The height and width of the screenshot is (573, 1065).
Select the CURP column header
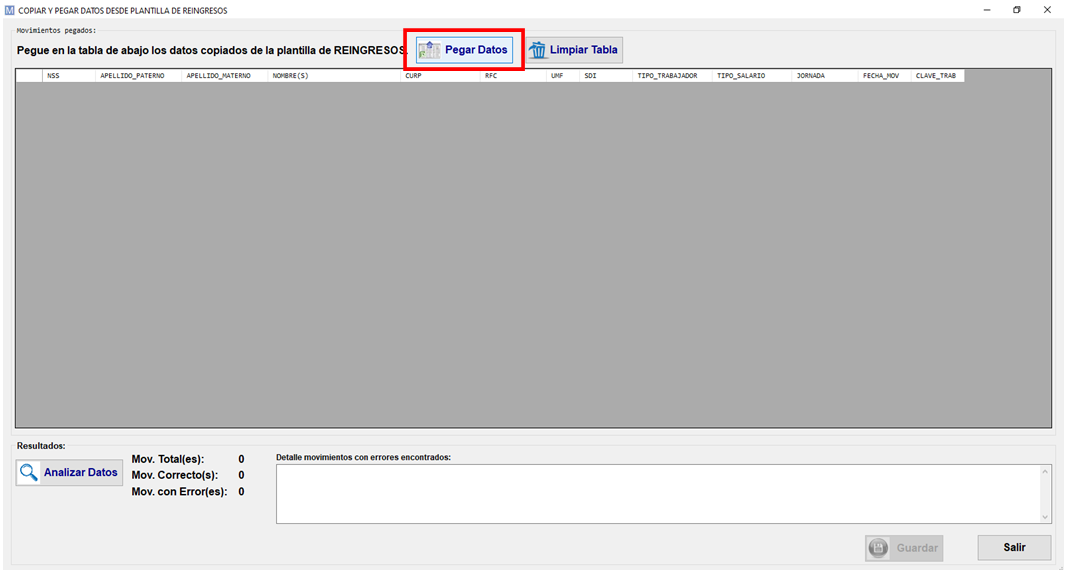pyautogui.click(x=440, y=76)
